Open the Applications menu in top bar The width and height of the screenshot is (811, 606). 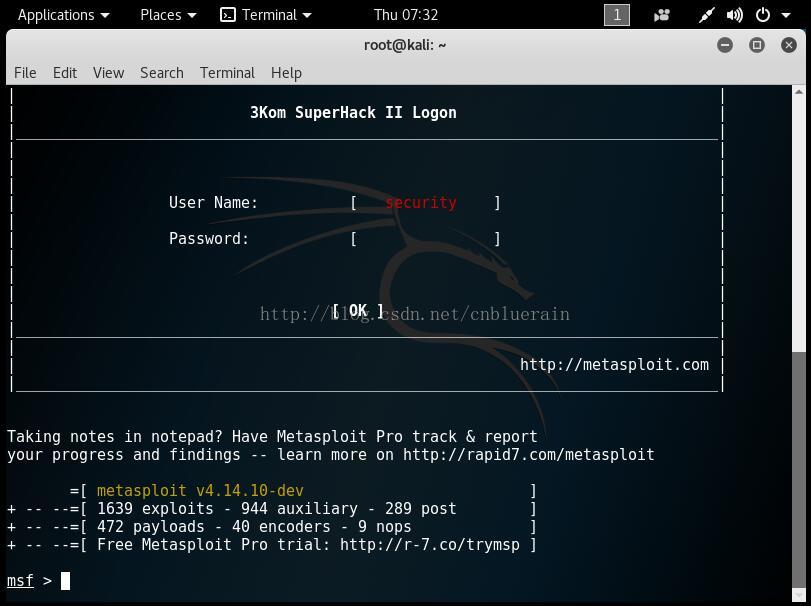[63, 15]
